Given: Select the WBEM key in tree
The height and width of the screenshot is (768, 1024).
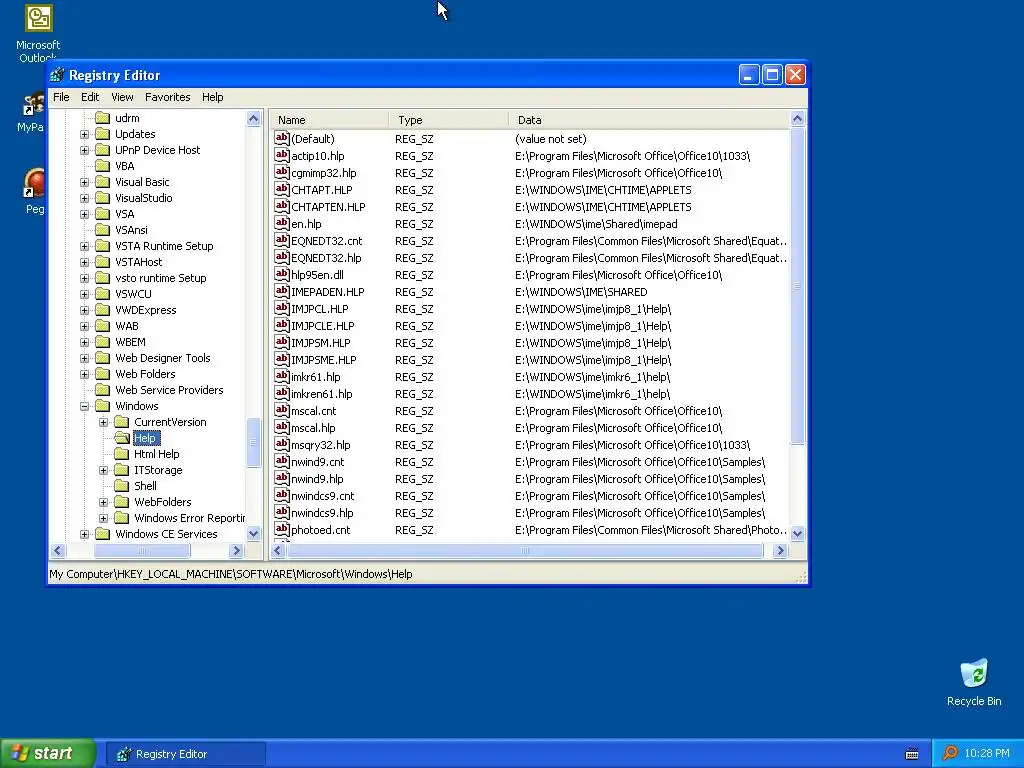Looking at the screenshot, I should (130, 342).
